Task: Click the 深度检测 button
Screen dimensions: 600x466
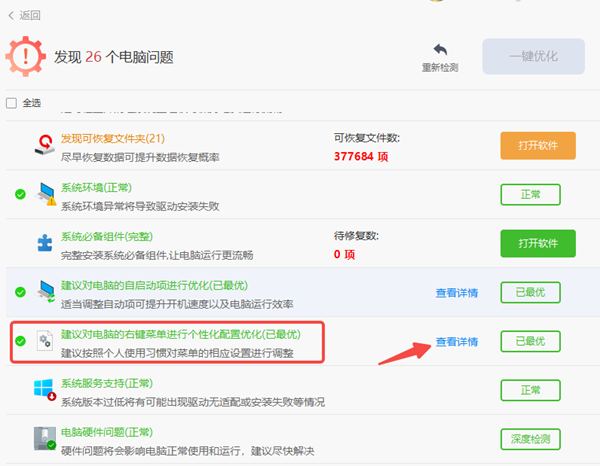Action: 530,439
